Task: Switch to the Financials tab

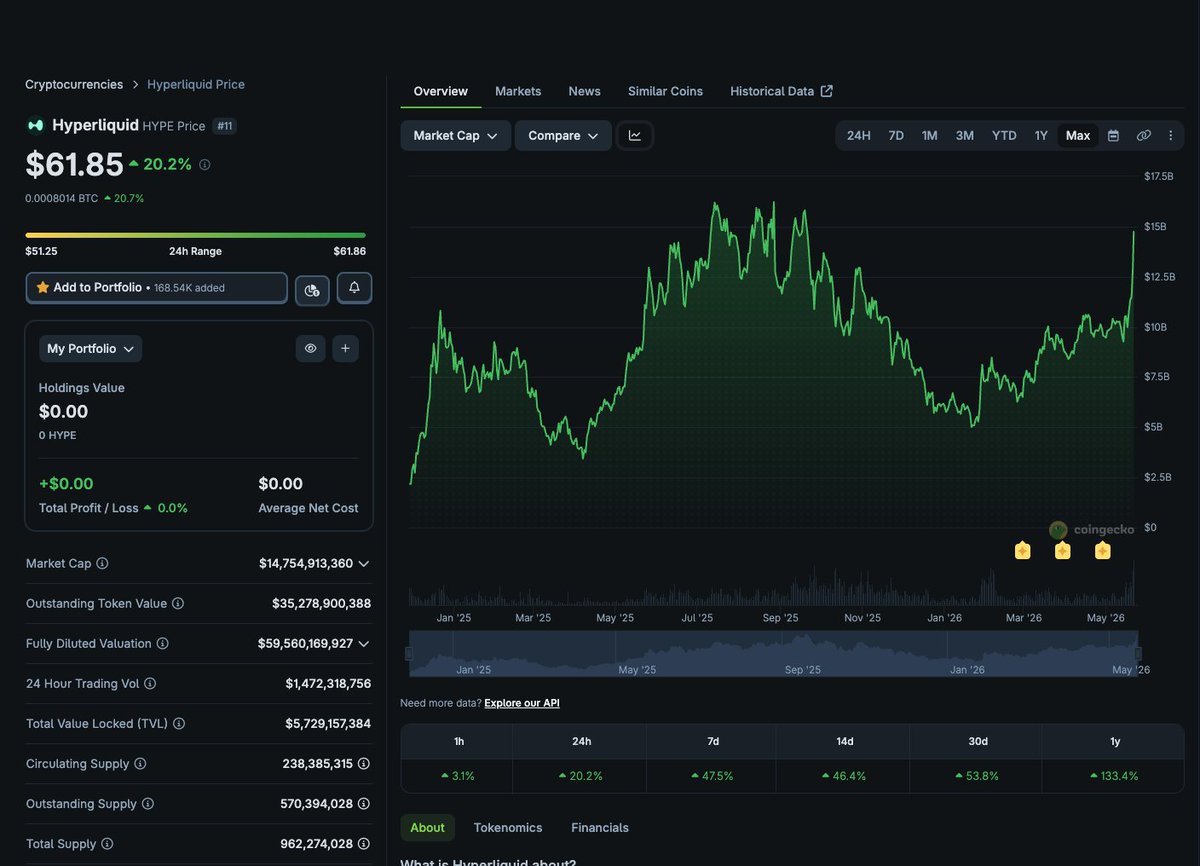Action: (x=600, y=828)
